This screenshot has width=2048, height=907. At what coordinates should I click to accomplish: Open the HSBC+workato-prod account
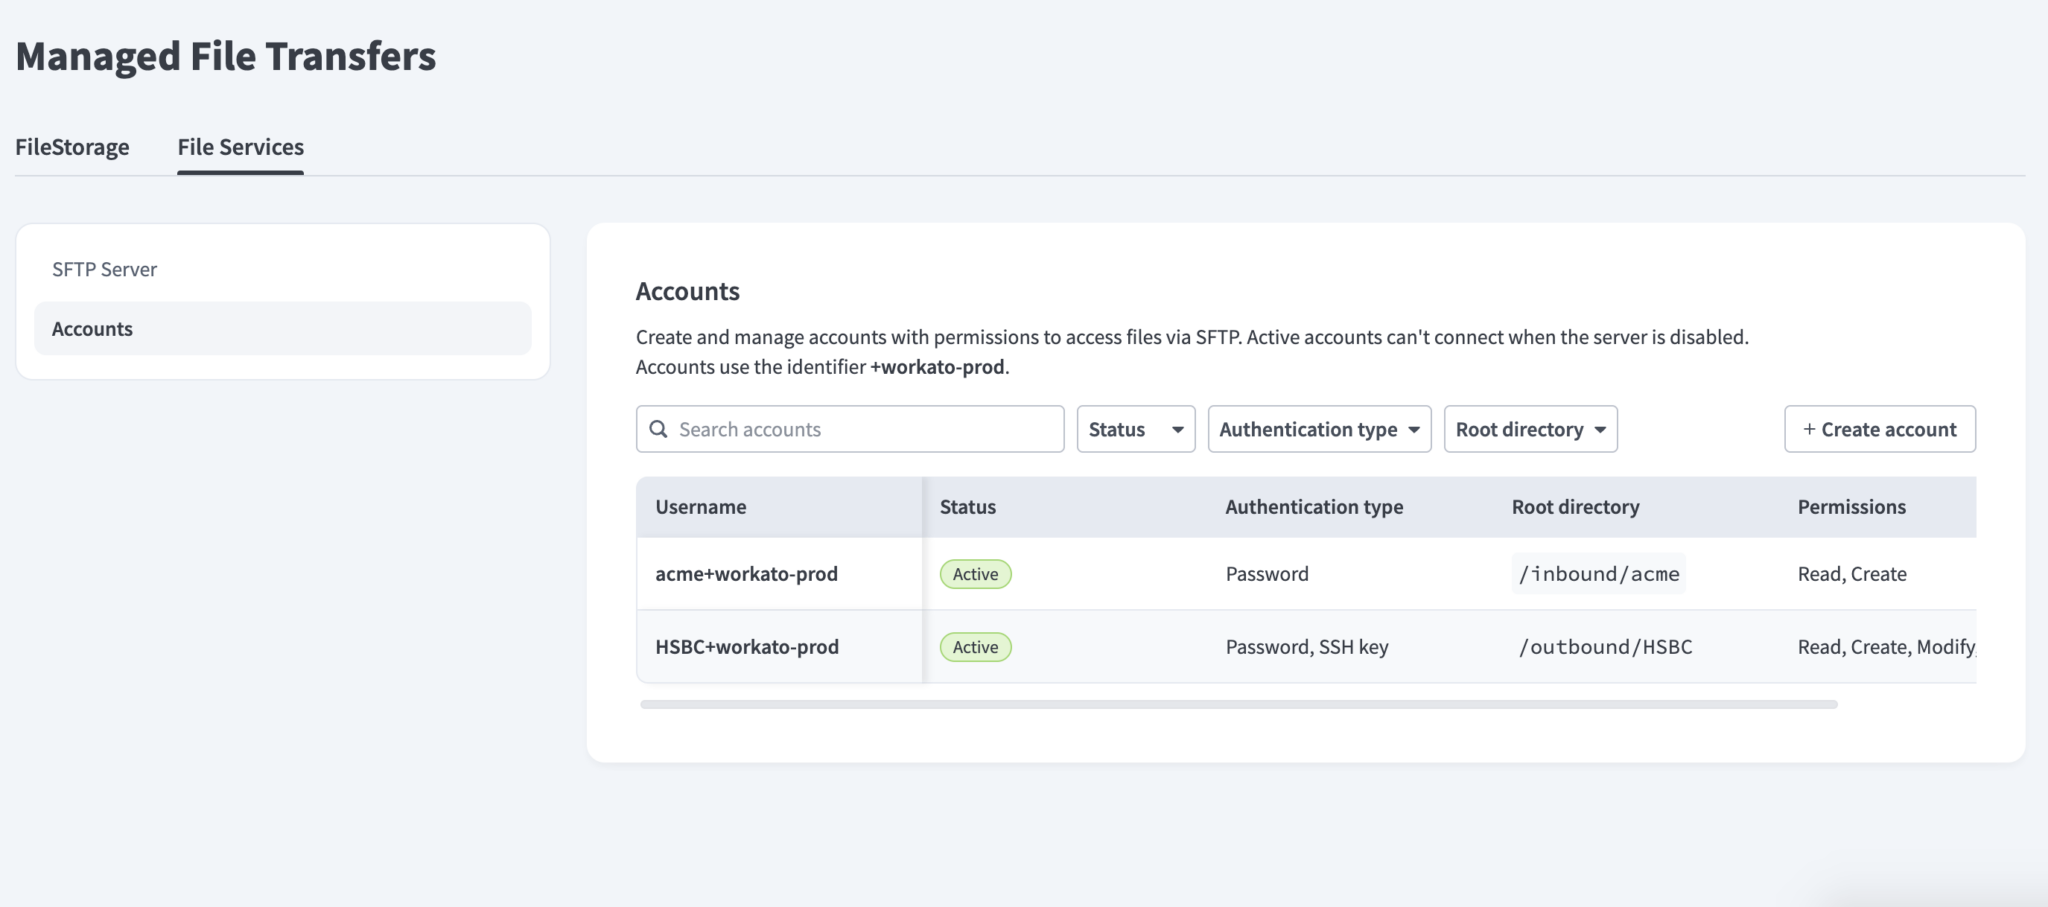tap(747, 647)
